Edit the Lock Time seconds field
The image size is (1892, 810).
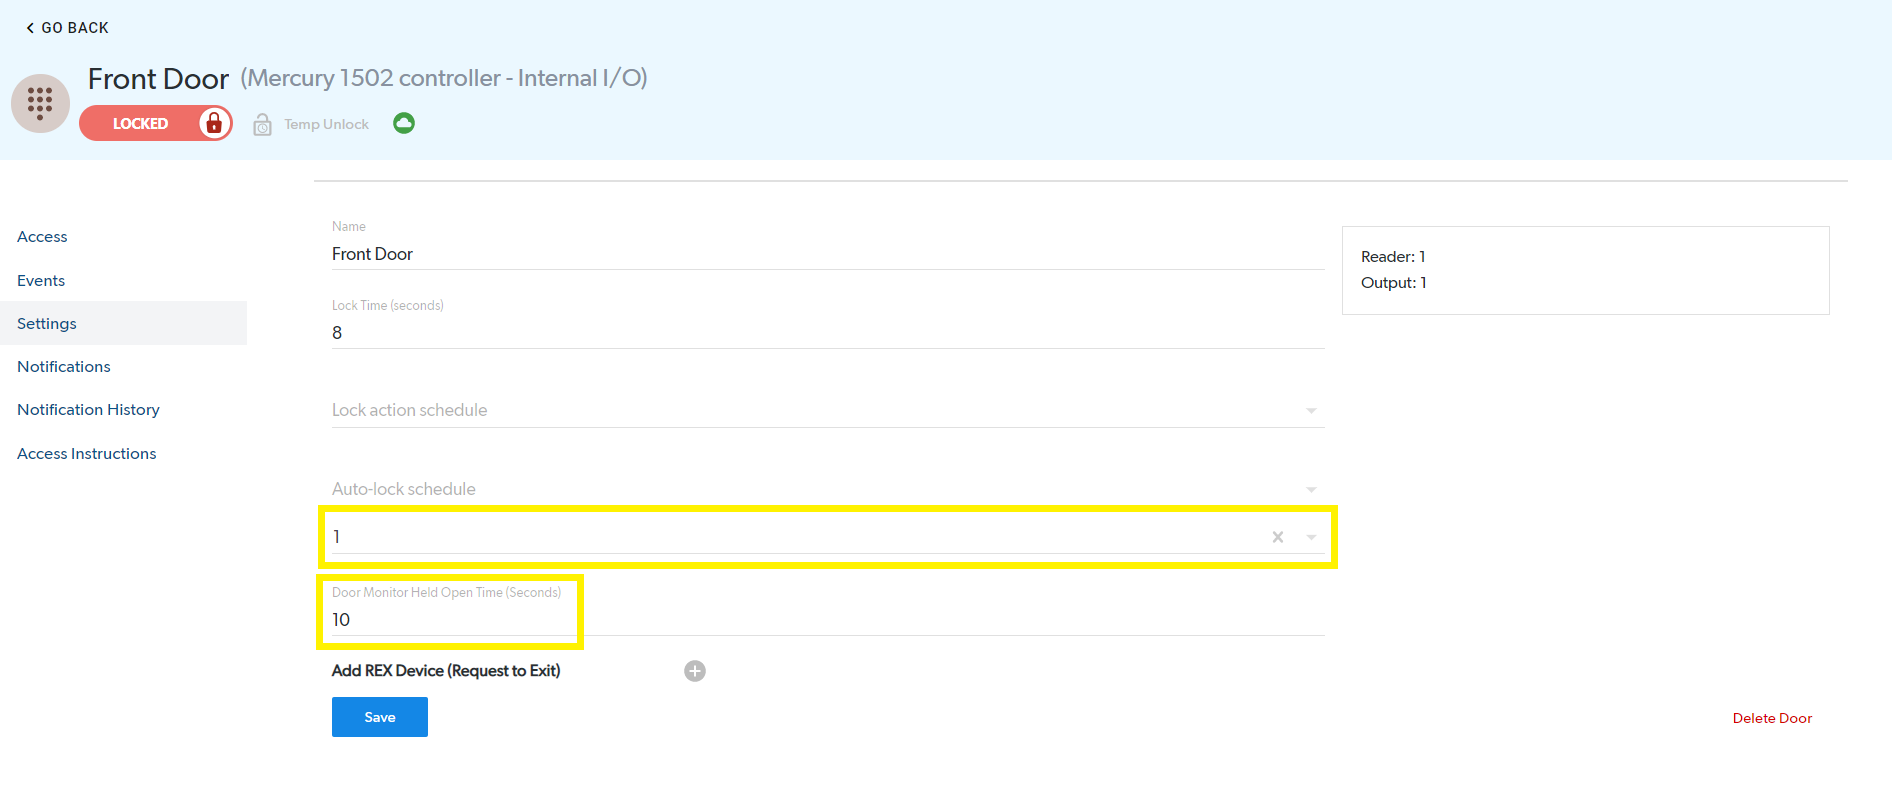tap(828, 333)
